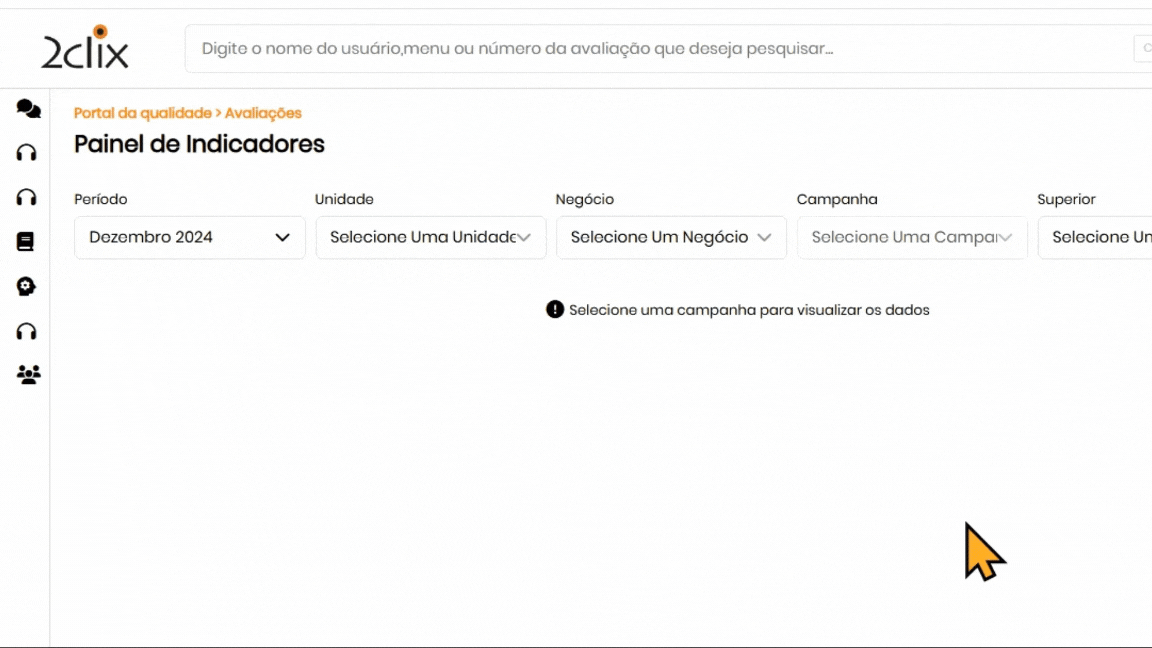Click the button at right end of search bar
Image resolution: width=1152 pixels, height=648 pixels.
point(1143,49)
